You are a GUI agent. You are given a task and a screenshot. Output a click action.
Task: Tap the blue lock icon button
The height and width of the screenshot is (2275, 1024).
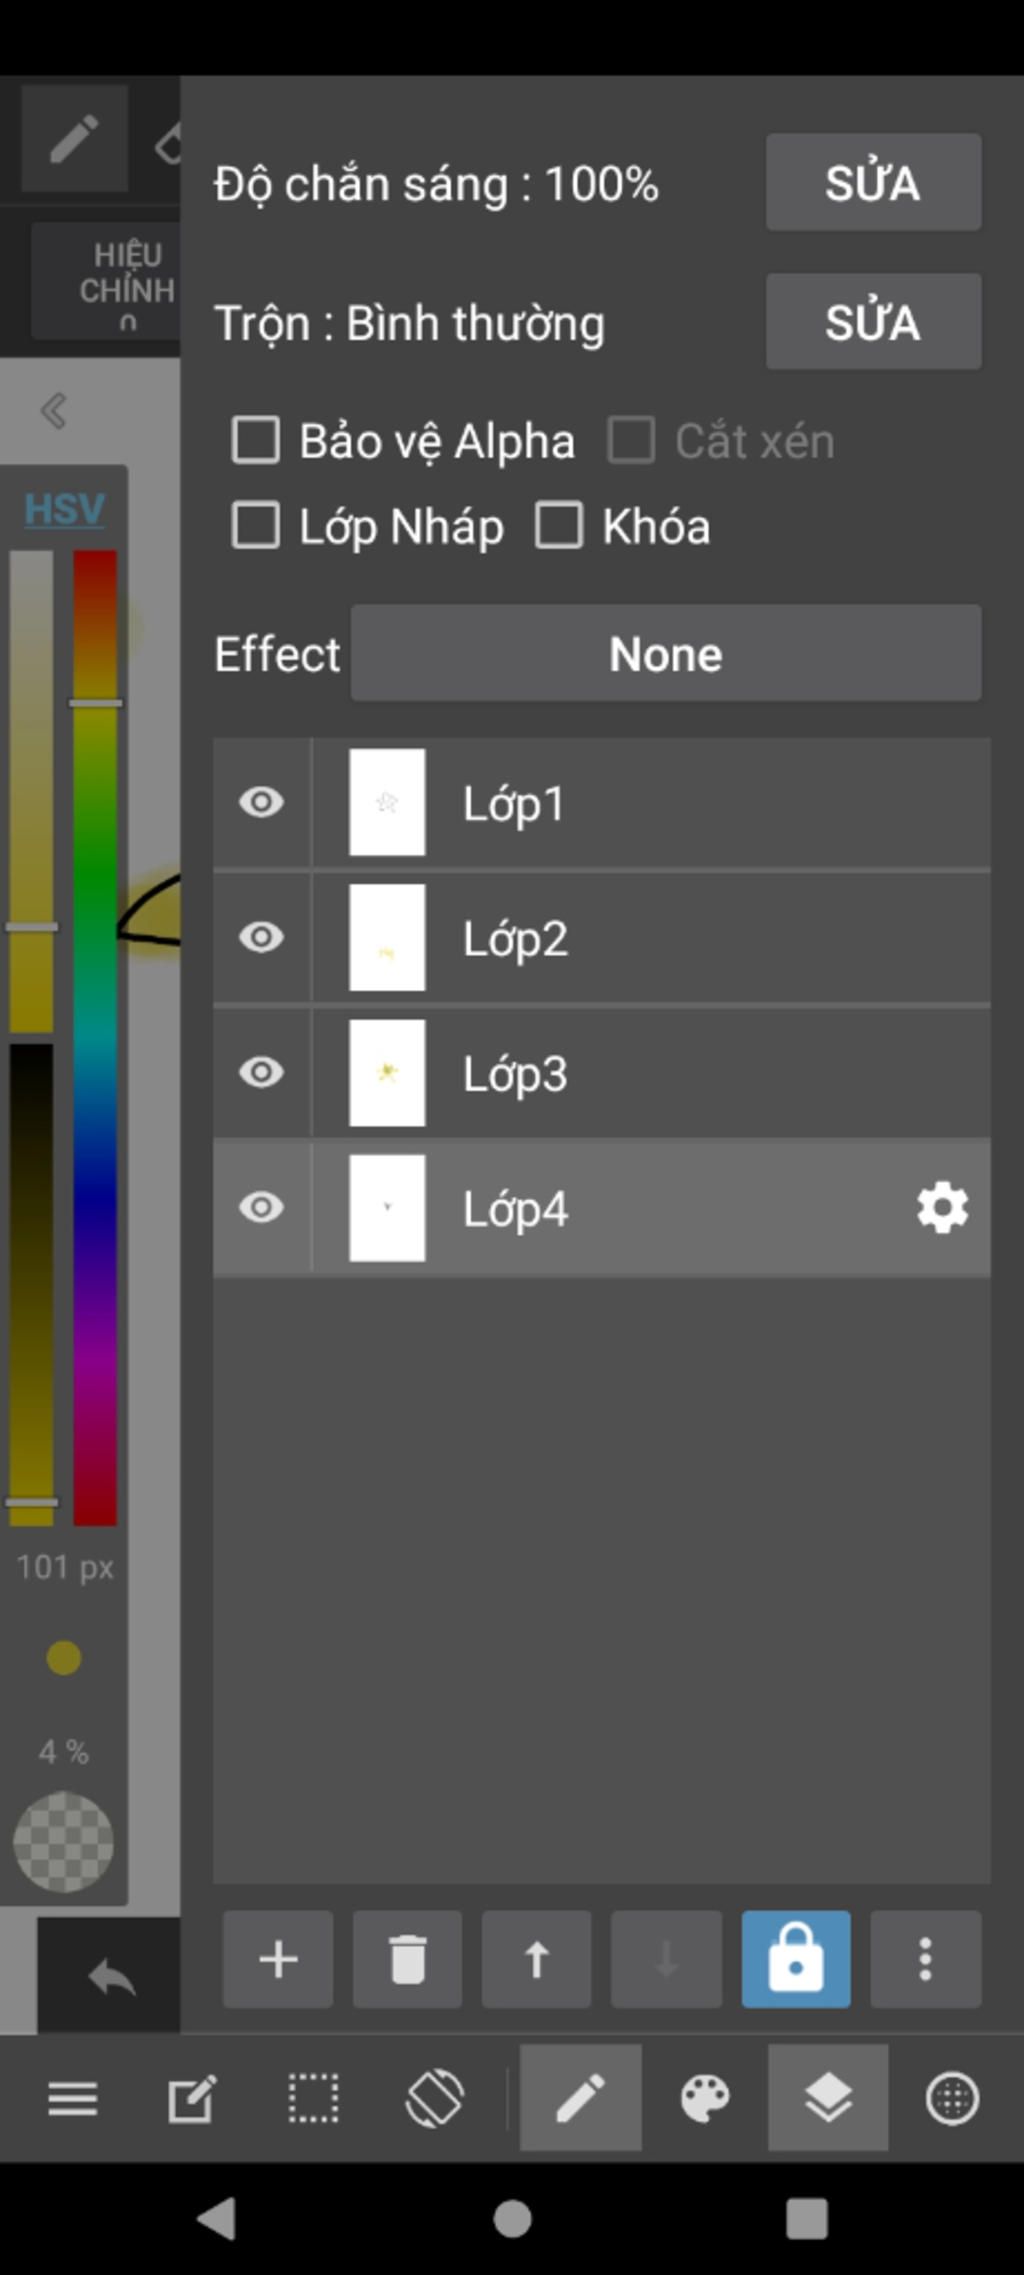coord(796,1959)
